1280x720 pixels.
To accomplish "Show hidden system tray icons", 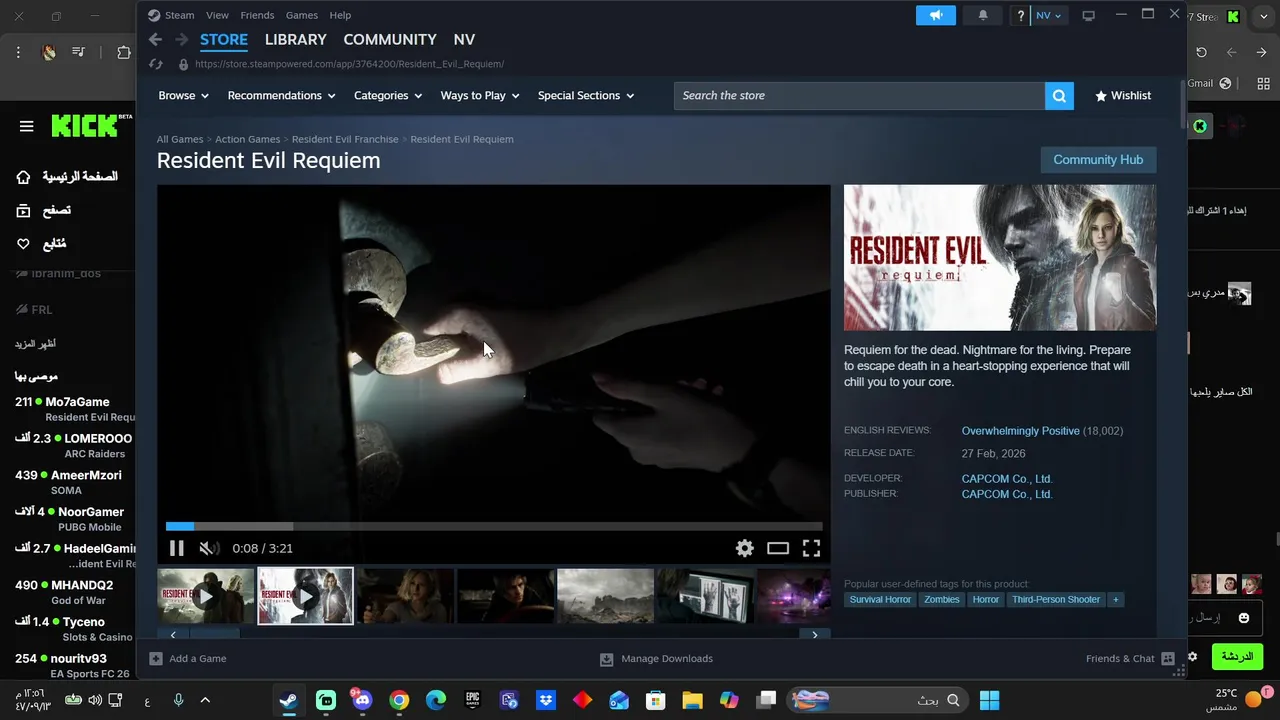I will (205, 700).
